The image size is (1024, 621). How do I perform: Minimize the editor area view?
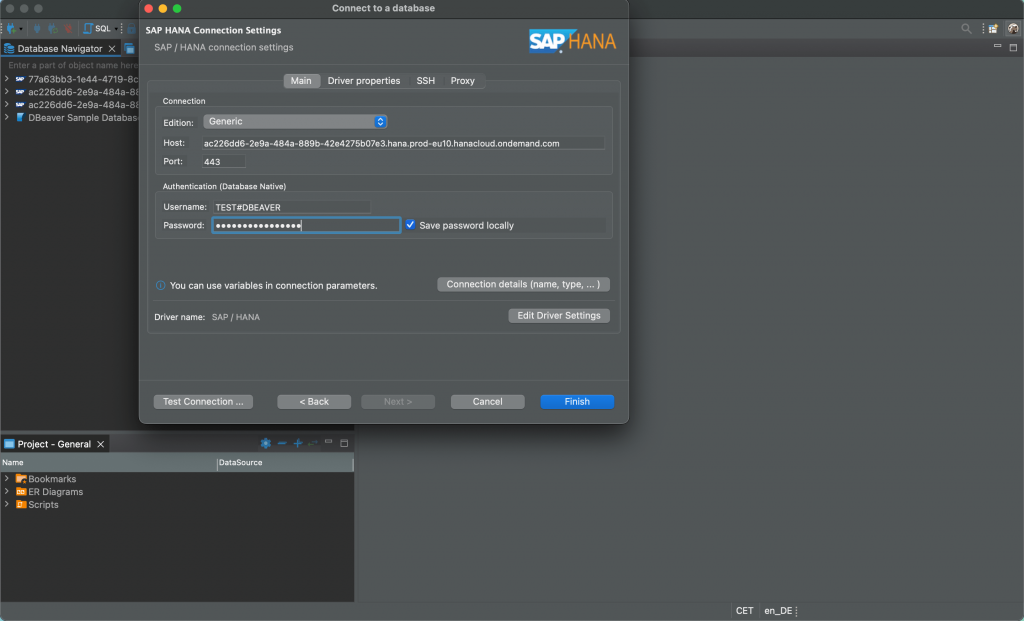pyautogui.click(x=997, y=46)
